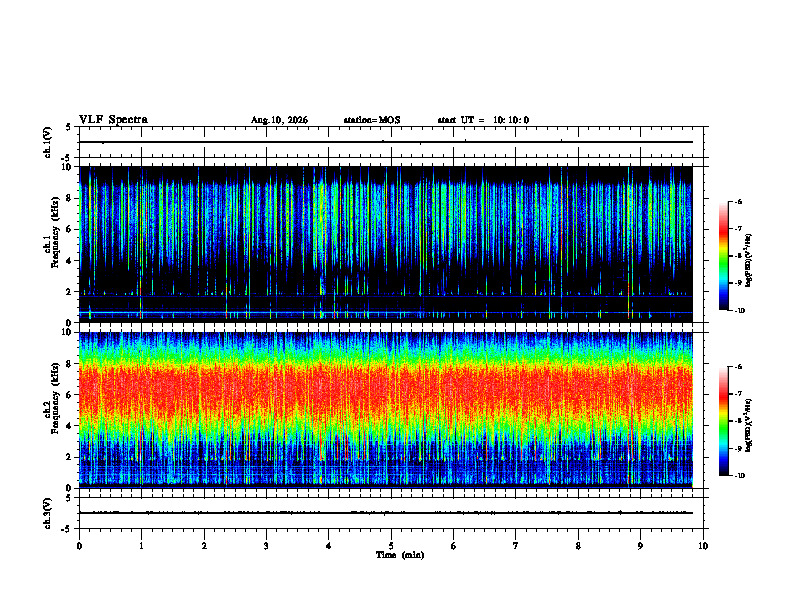This screenshot has height=612, width=792.
Task: Click inside the ch.1 spectrogram panel
Action: click(x=386, y=244)
